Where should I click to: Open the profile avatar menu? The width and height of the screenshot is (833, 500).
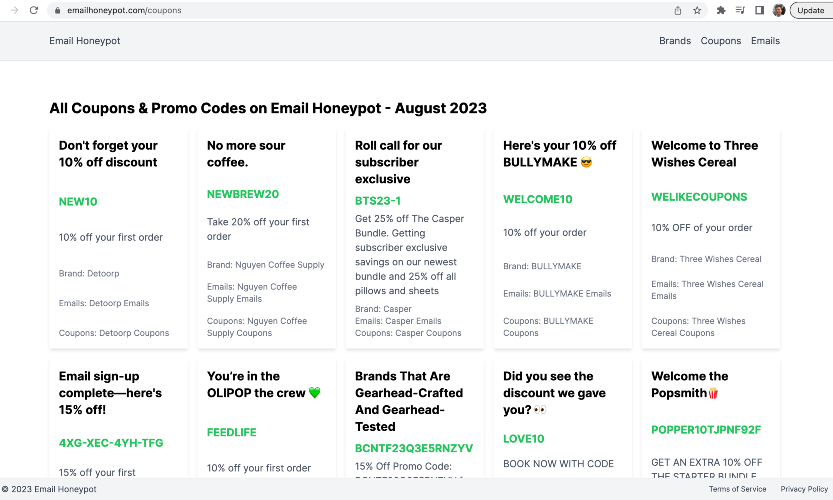(779, 10)
